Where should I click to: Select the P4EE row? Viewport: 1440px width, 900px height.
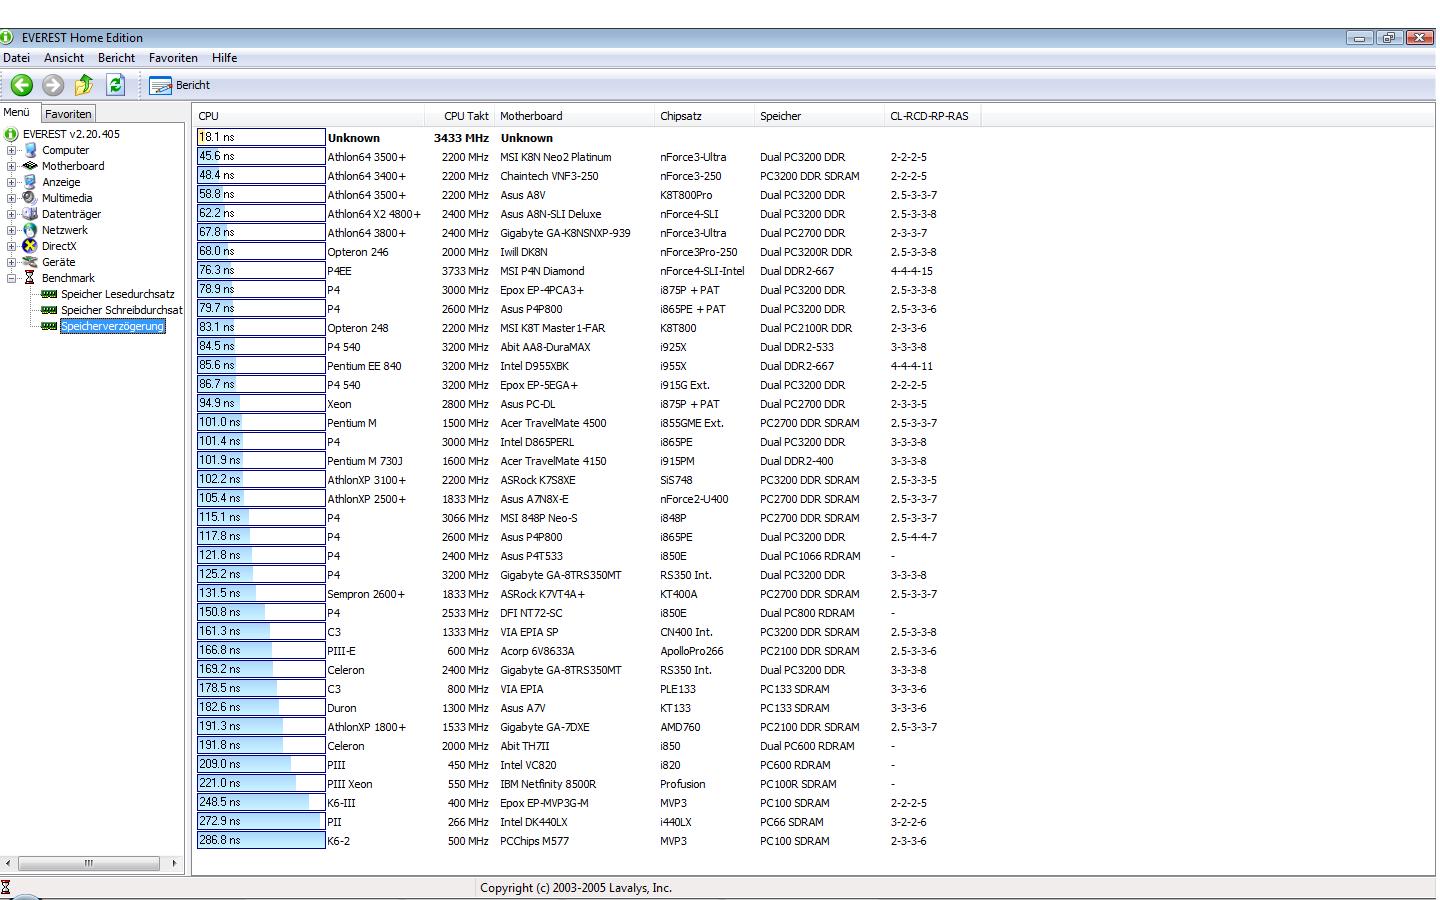tap(590, 270)
